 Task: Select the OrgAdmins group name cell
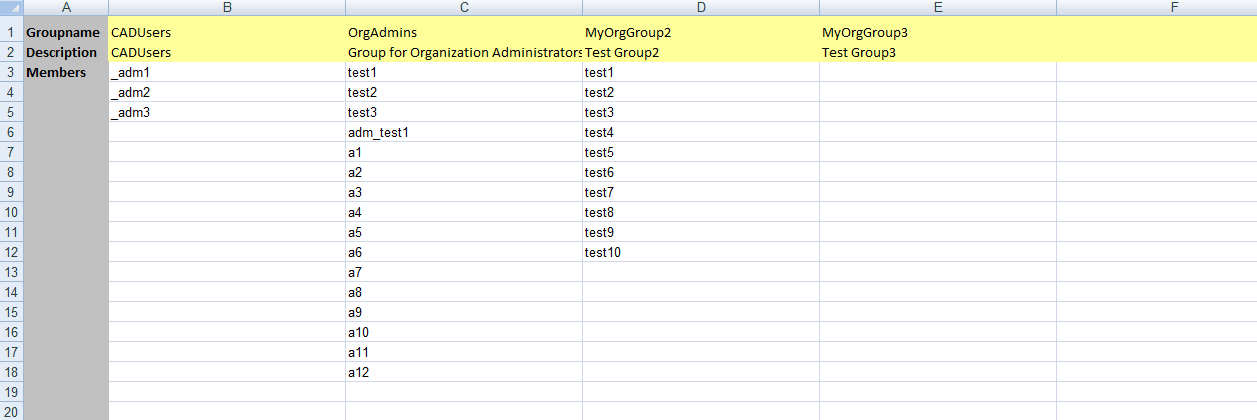[464, 32]
